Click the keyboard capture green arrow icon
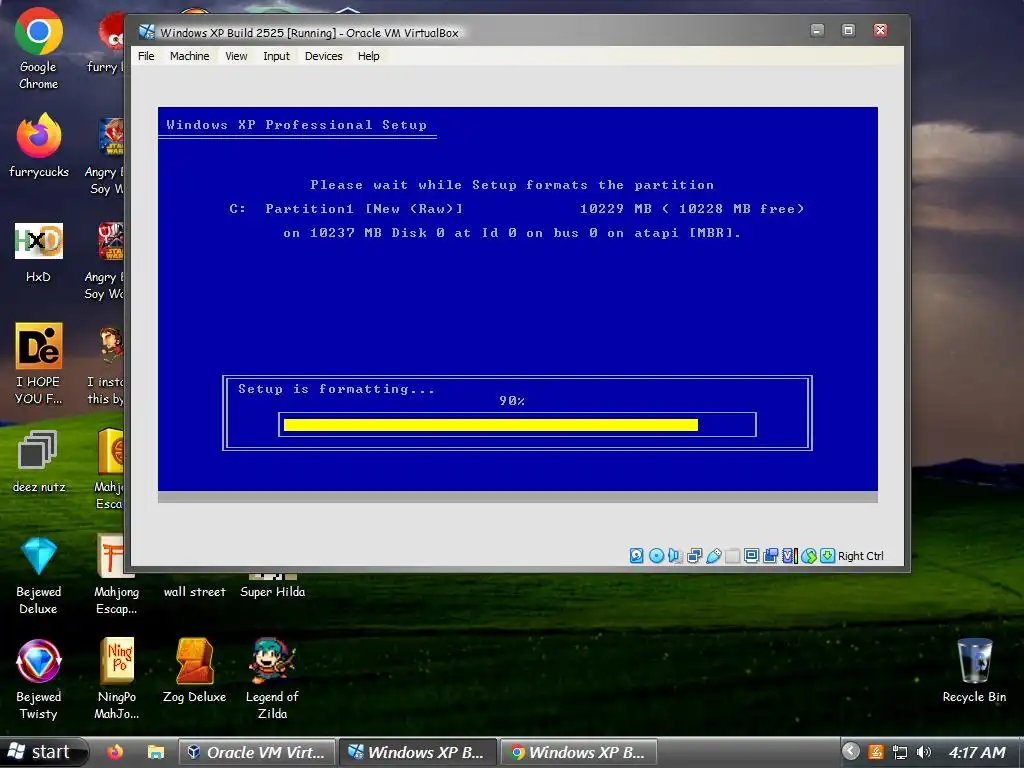Image resolution: width=1024 pixels, height=768 pixels. (827, 556)
